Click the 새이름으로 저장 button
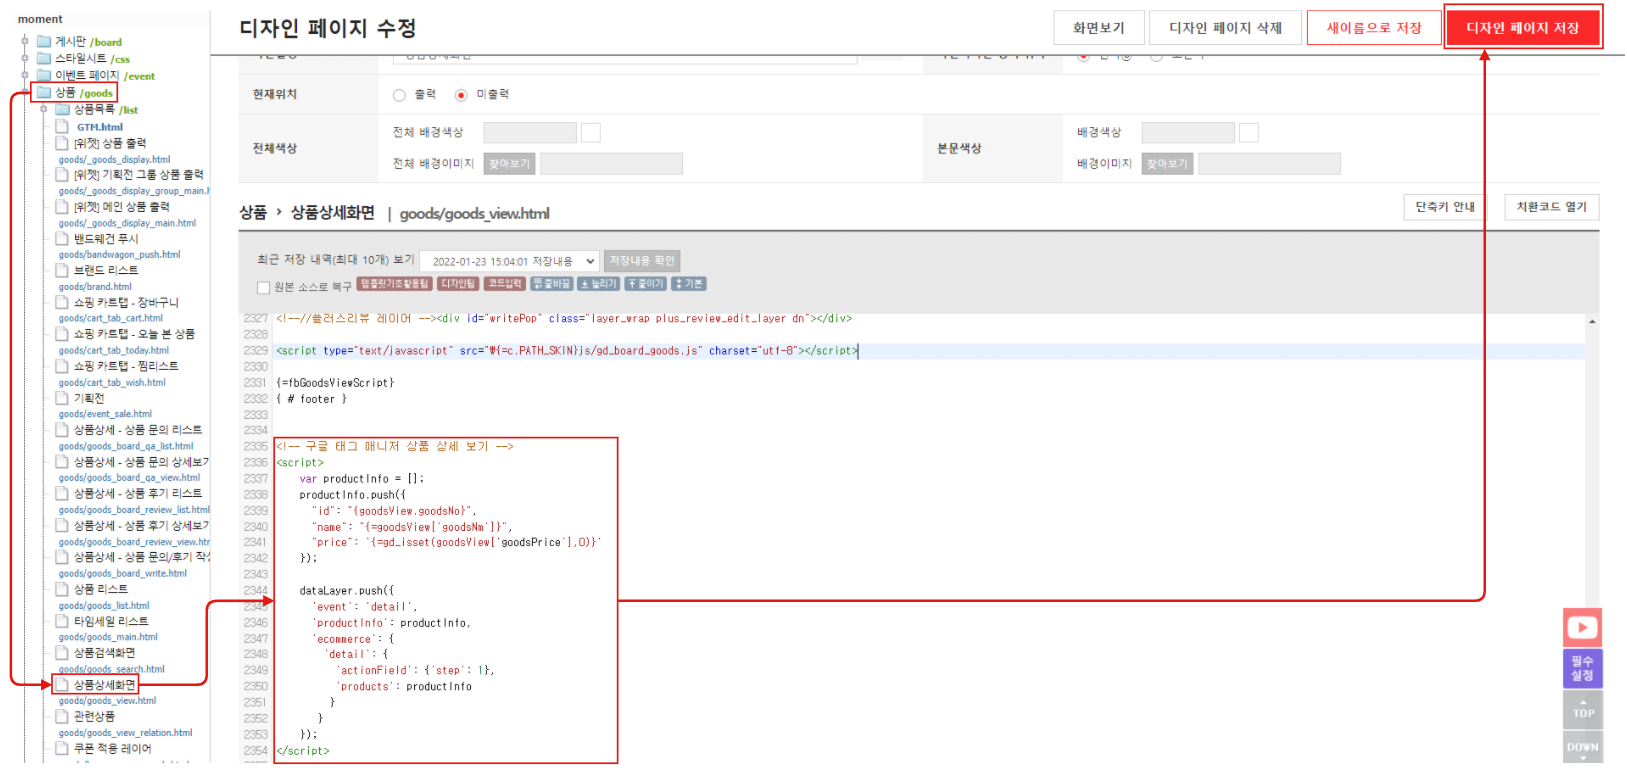The height and width of the screenshot is (782, 1627). [1374, 28]
